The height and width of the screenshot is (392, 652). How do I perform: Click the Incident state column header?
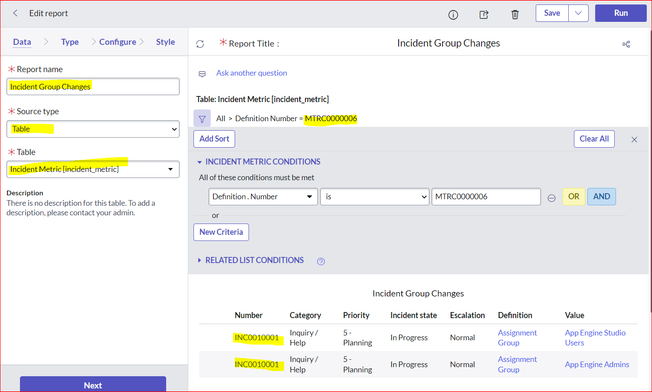(413, 315)
